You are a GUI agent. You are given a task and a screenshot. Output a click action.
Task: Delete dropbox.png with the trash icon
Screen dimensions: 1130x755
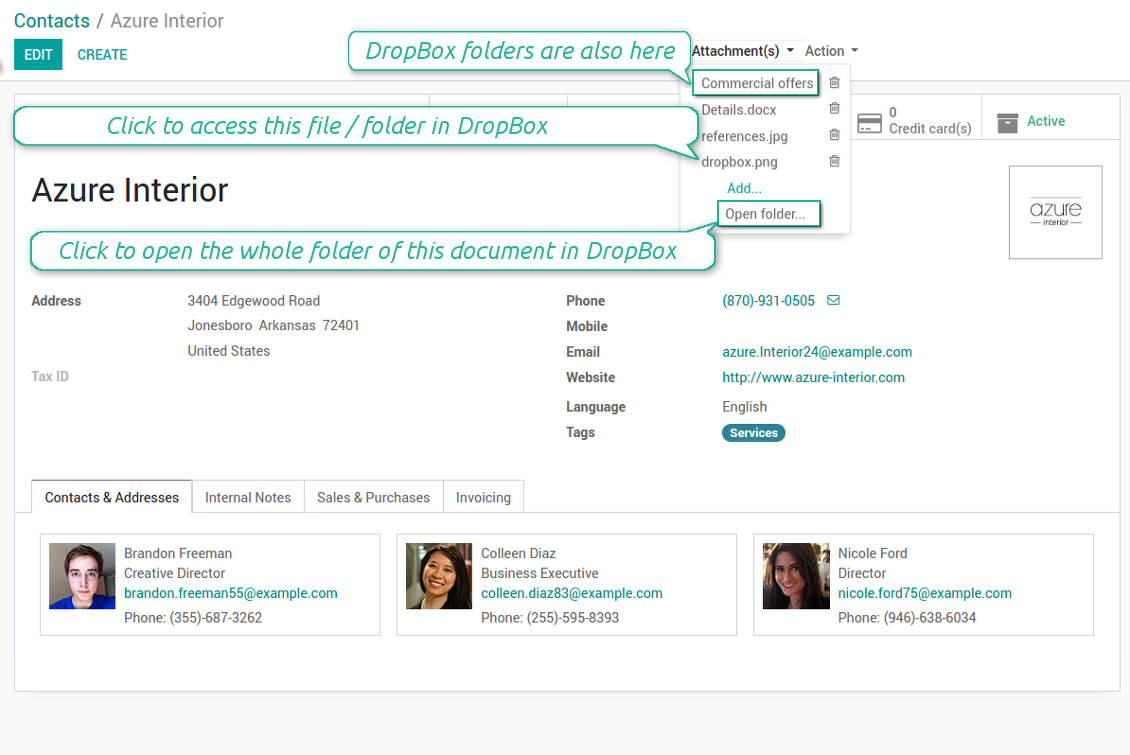834,161
